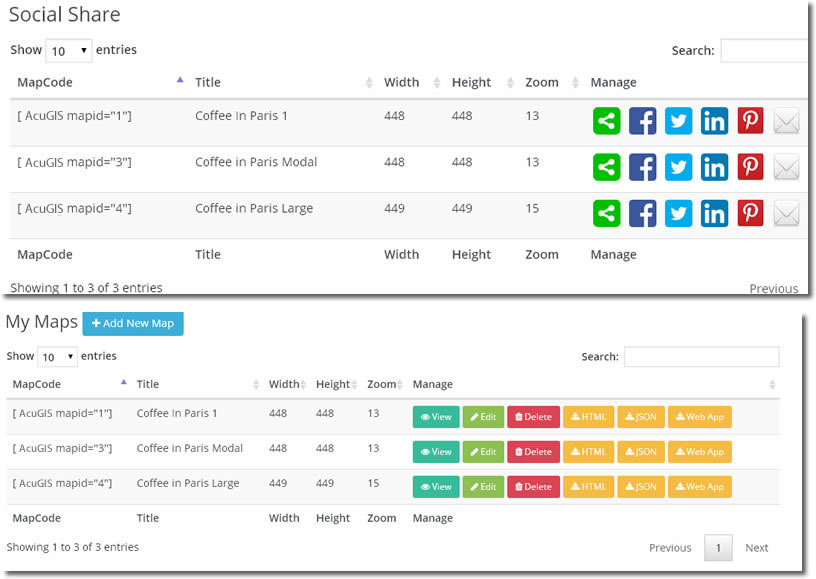This screenshot has width=816, height=579.
Task: Pin Coffee in Paris 1 on Pinterest
Action: pyautogui.click(x=750, y=121)
